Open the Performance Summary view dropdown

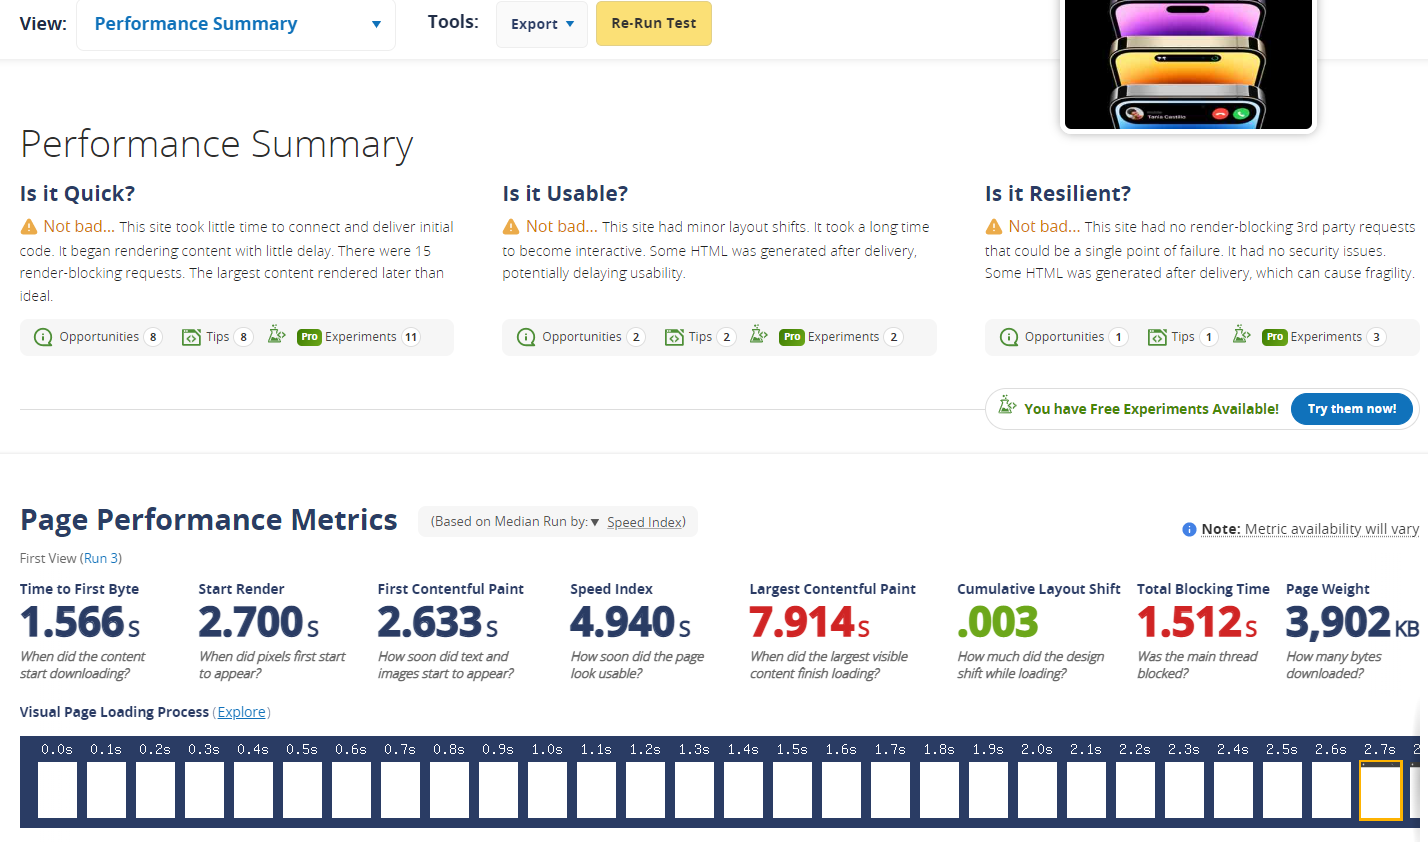(236, 24)
